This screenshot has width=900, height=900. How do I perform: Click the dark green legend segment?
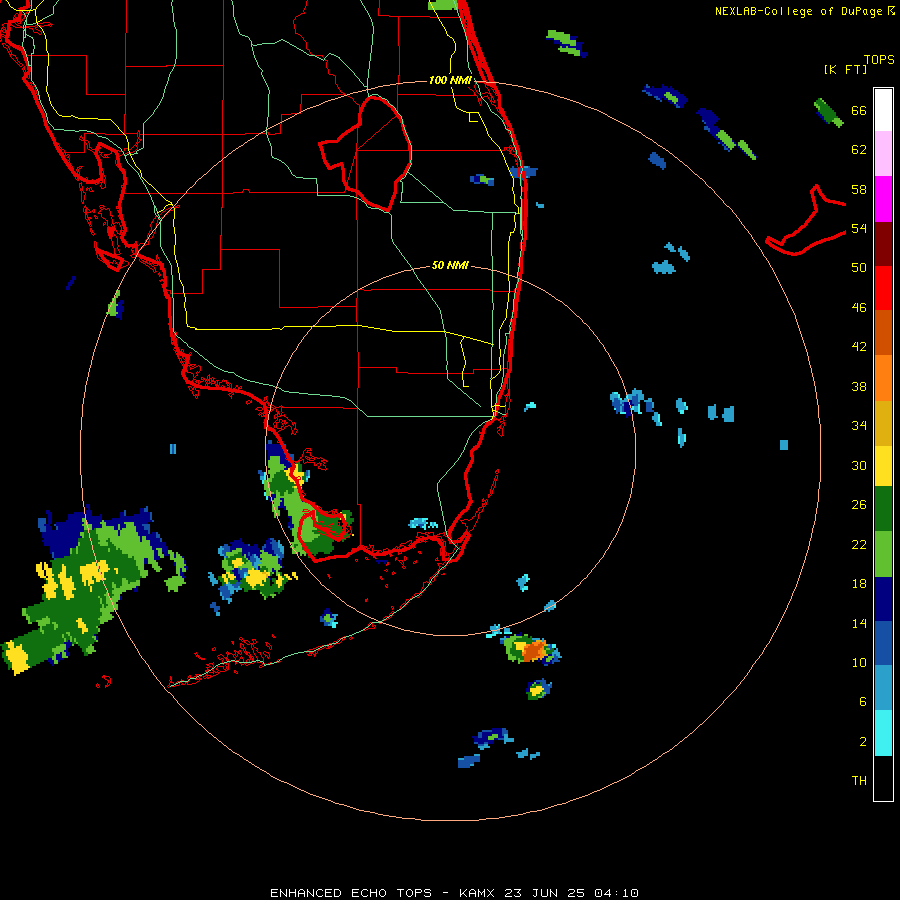[883, 509]
